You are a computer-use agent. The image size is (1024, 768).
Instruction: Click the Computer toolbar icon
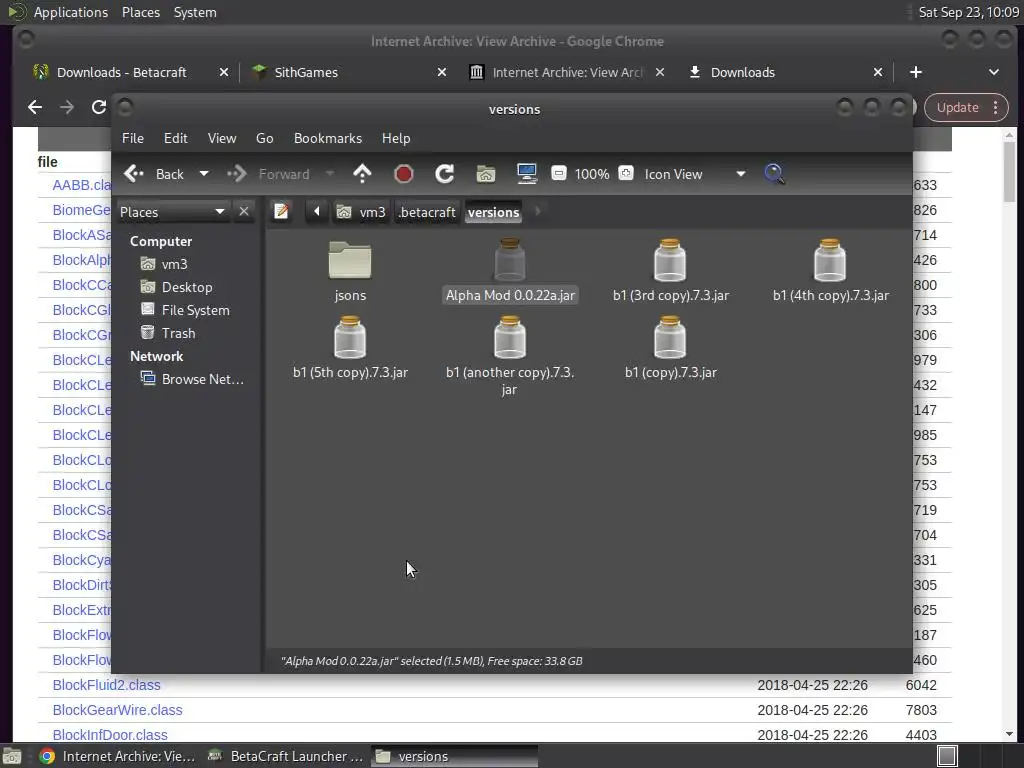[x=526, y=174]
